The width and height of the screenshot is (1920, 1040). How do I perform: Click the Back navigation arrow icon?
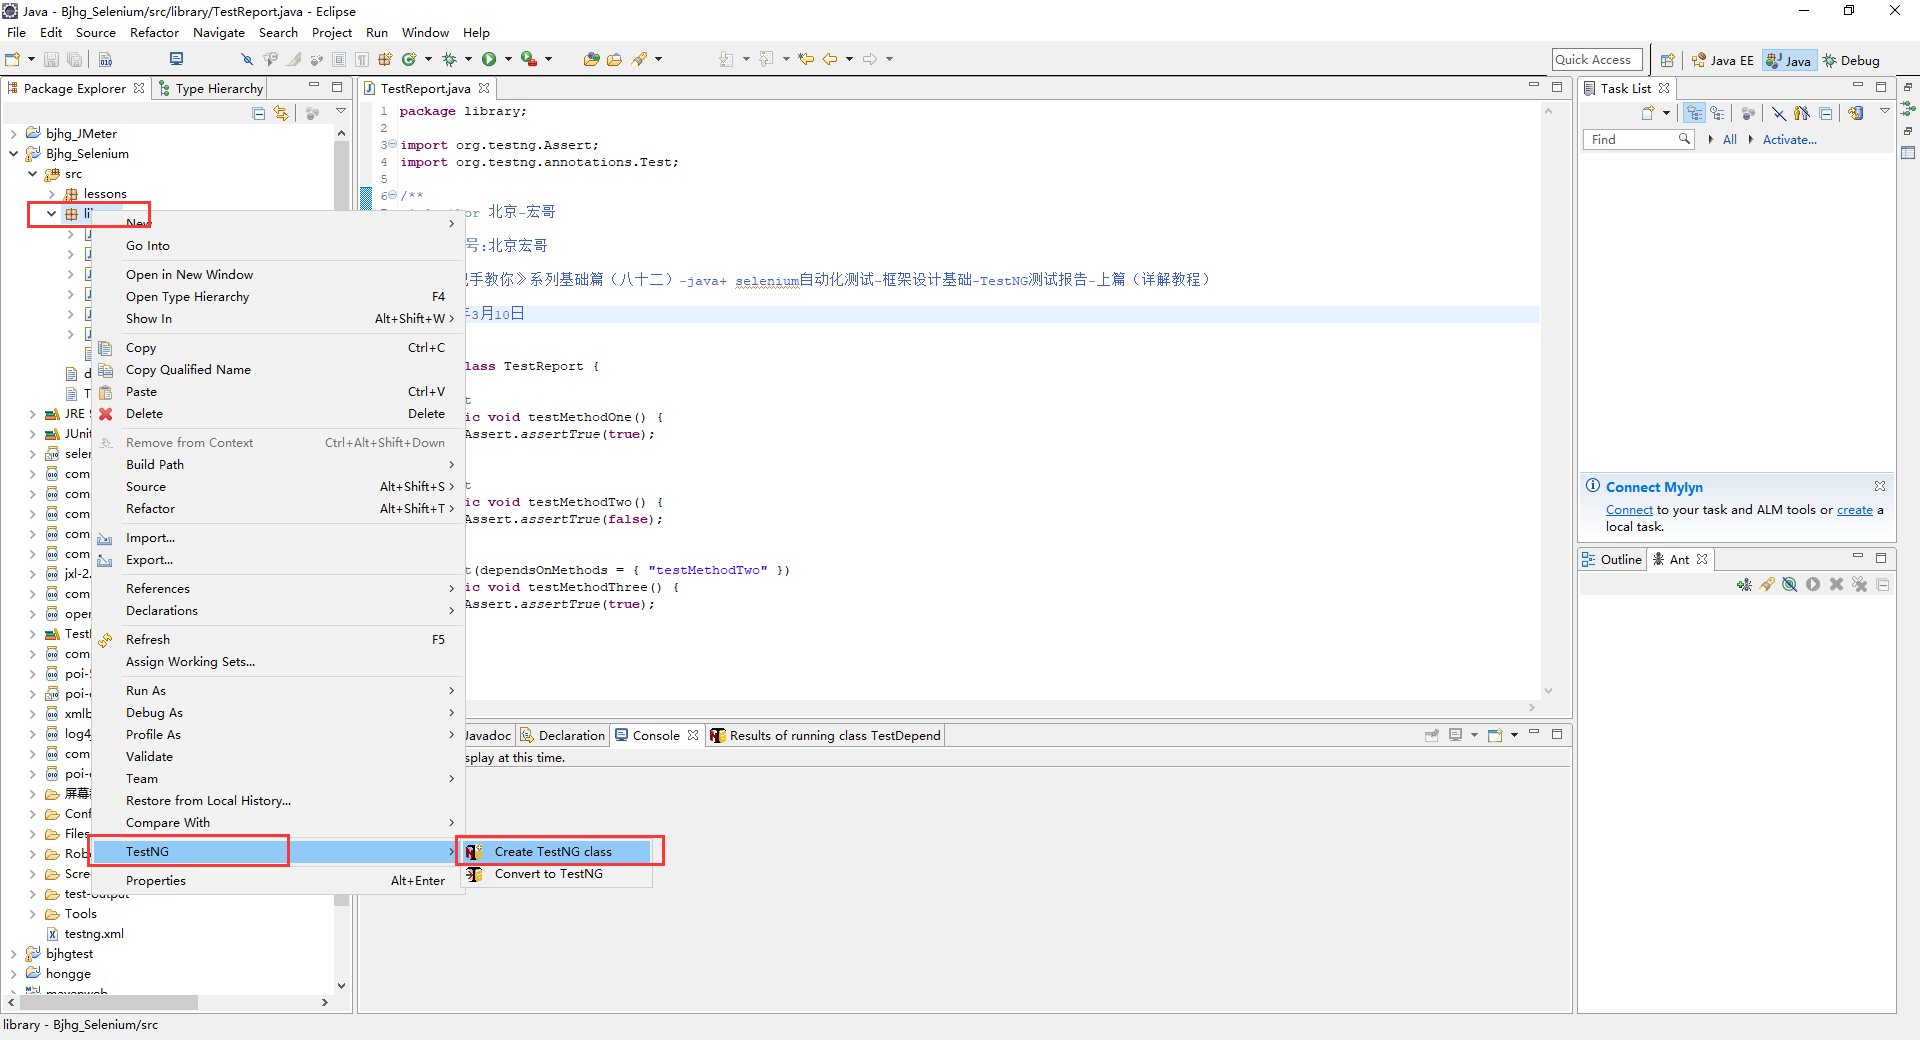coord(829,60)
